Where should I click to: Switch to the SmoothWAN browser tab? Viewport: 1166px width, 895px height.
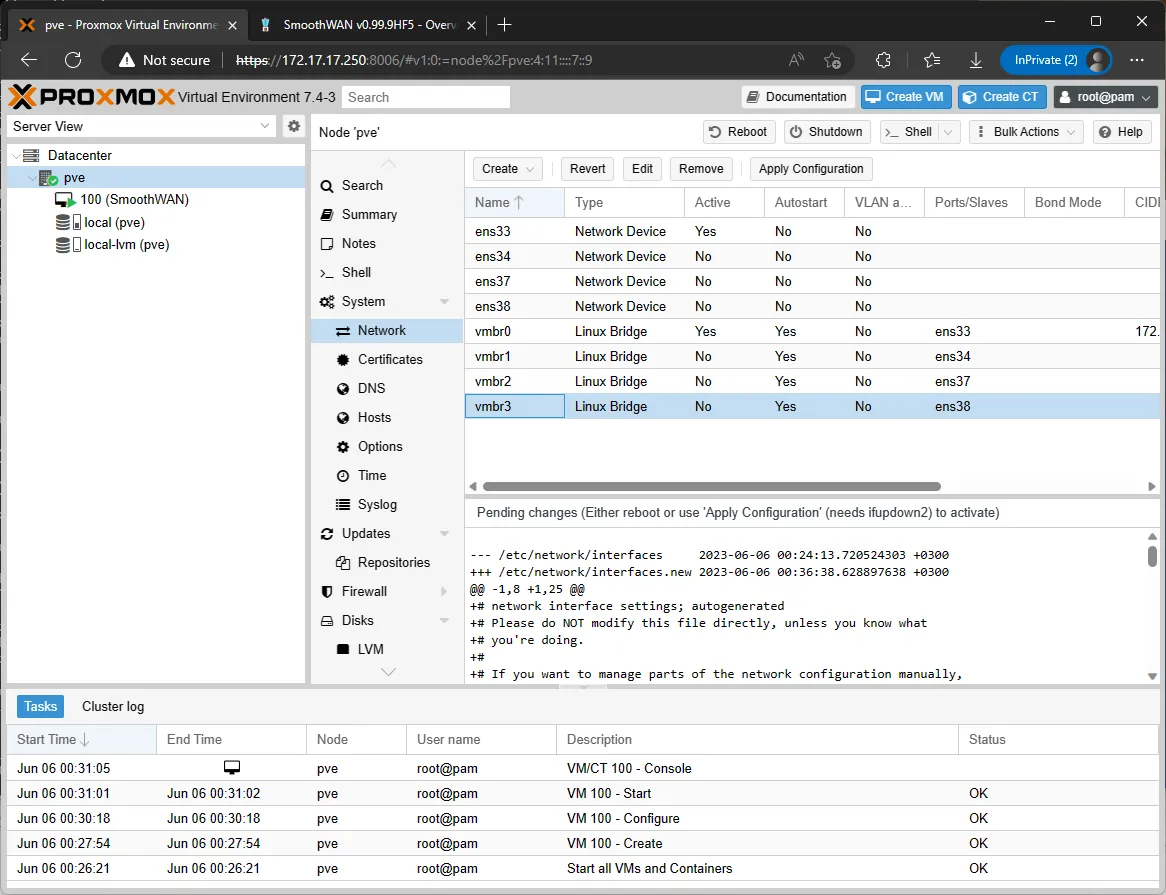[x=368, y=25]
